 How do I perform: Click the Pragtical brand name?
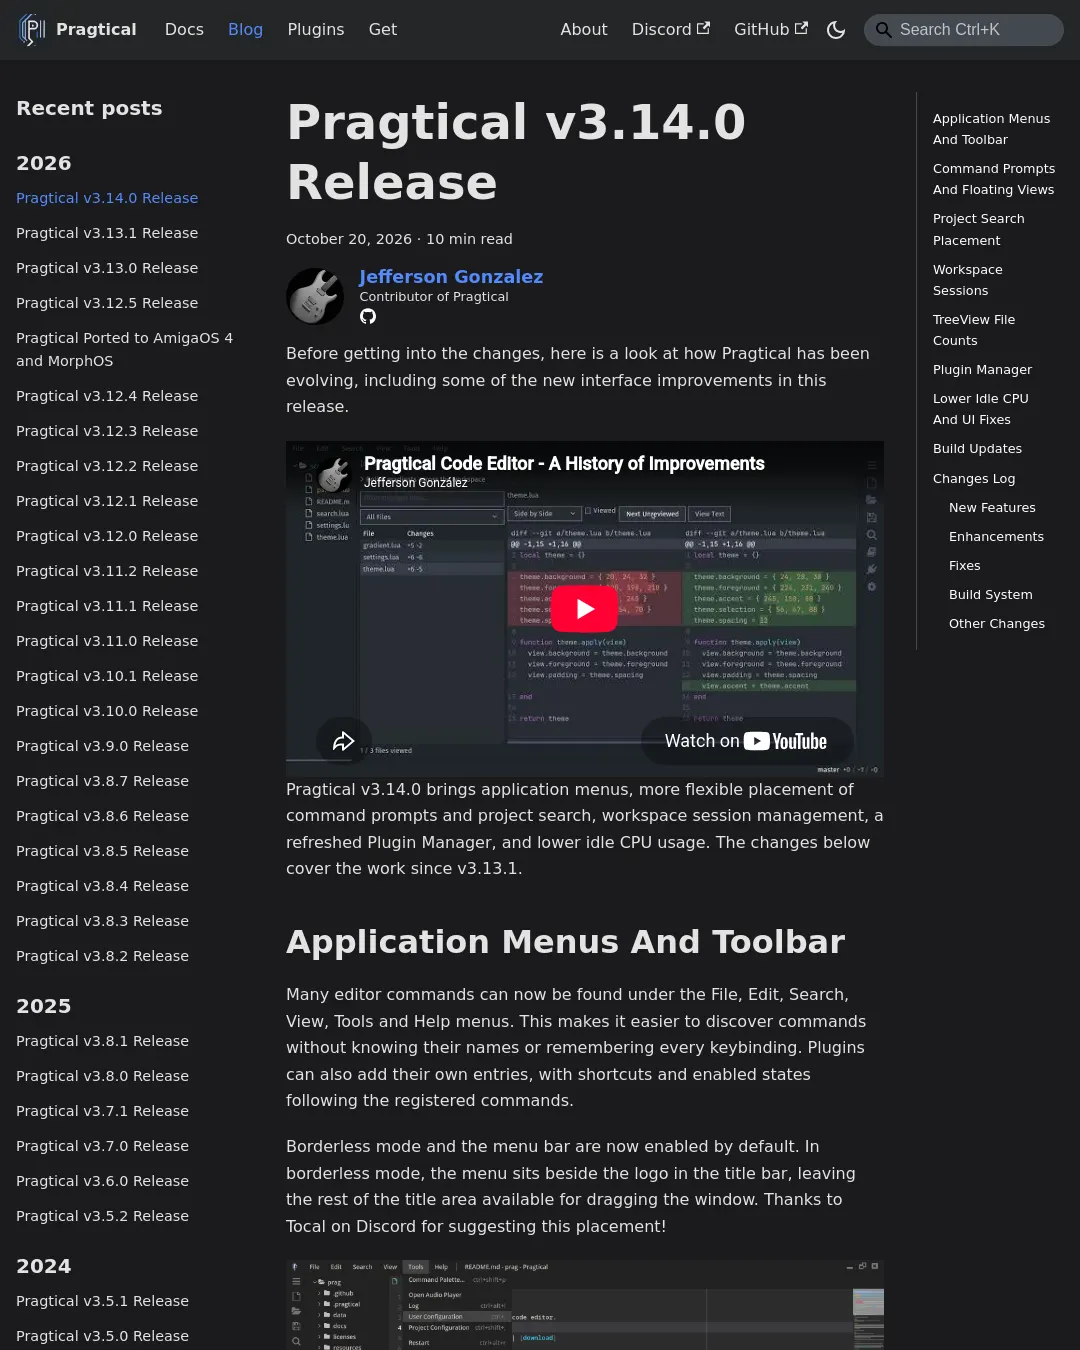click(x=96, y=30)
